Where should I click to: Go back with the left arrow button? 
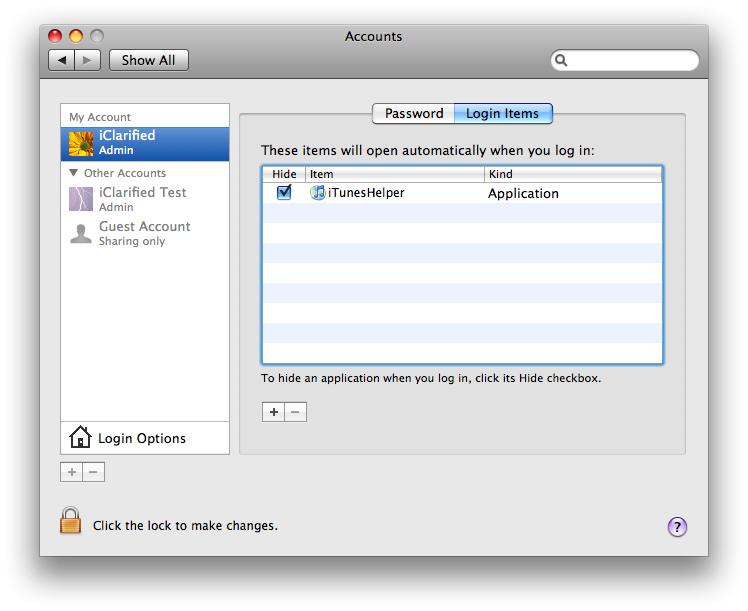tap(62, 60)
